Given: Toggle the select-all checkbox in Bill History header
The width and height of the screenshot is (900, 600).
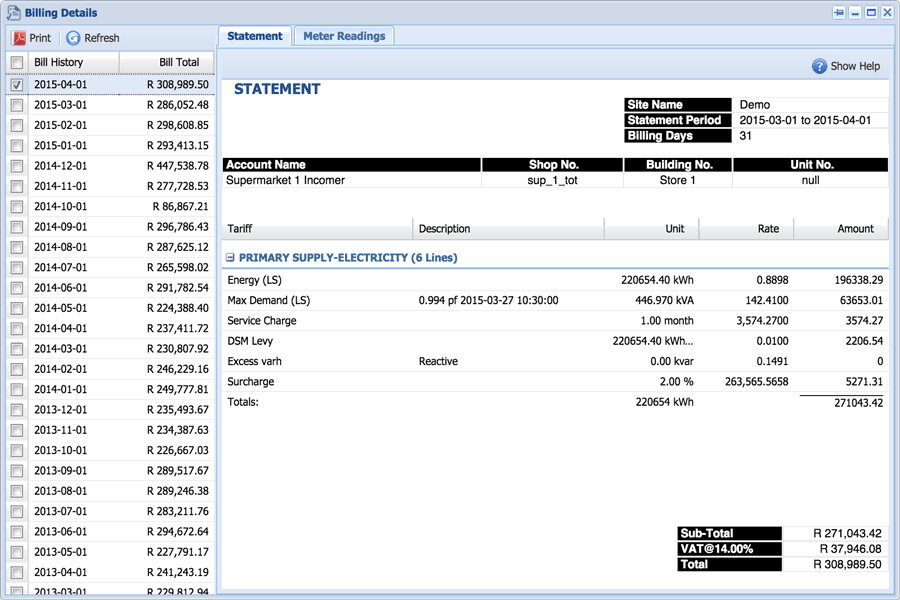Looking at the screenshot, I should 17,62.
